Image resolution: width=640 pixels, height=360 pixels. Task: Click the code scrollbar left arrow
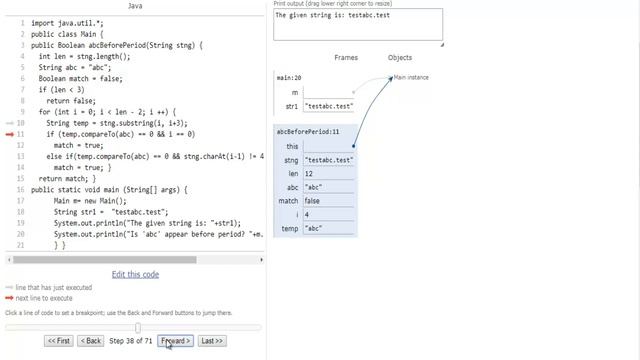pyautogui.click(x=9, y=260)
